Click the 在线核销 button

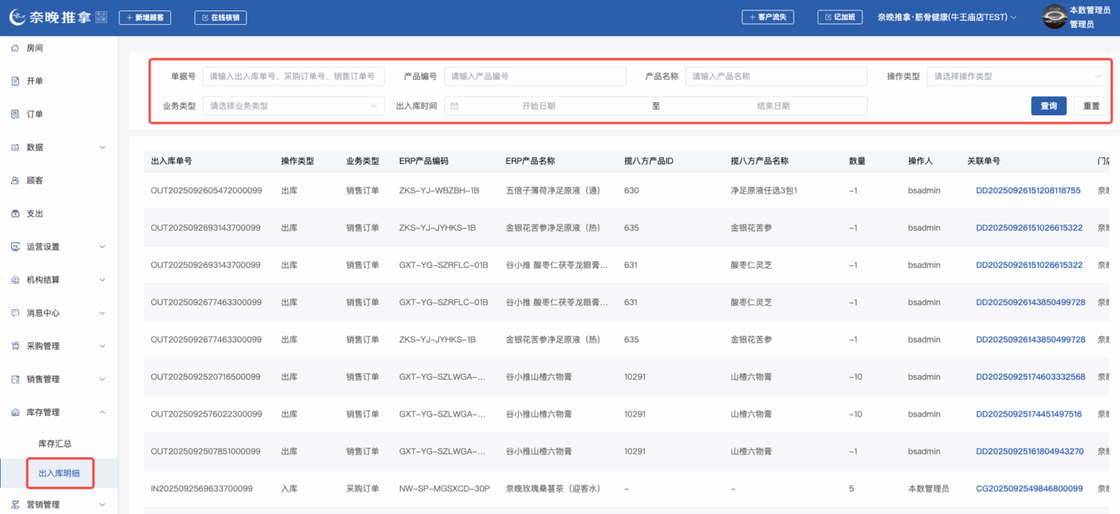(x=221, y=17)
